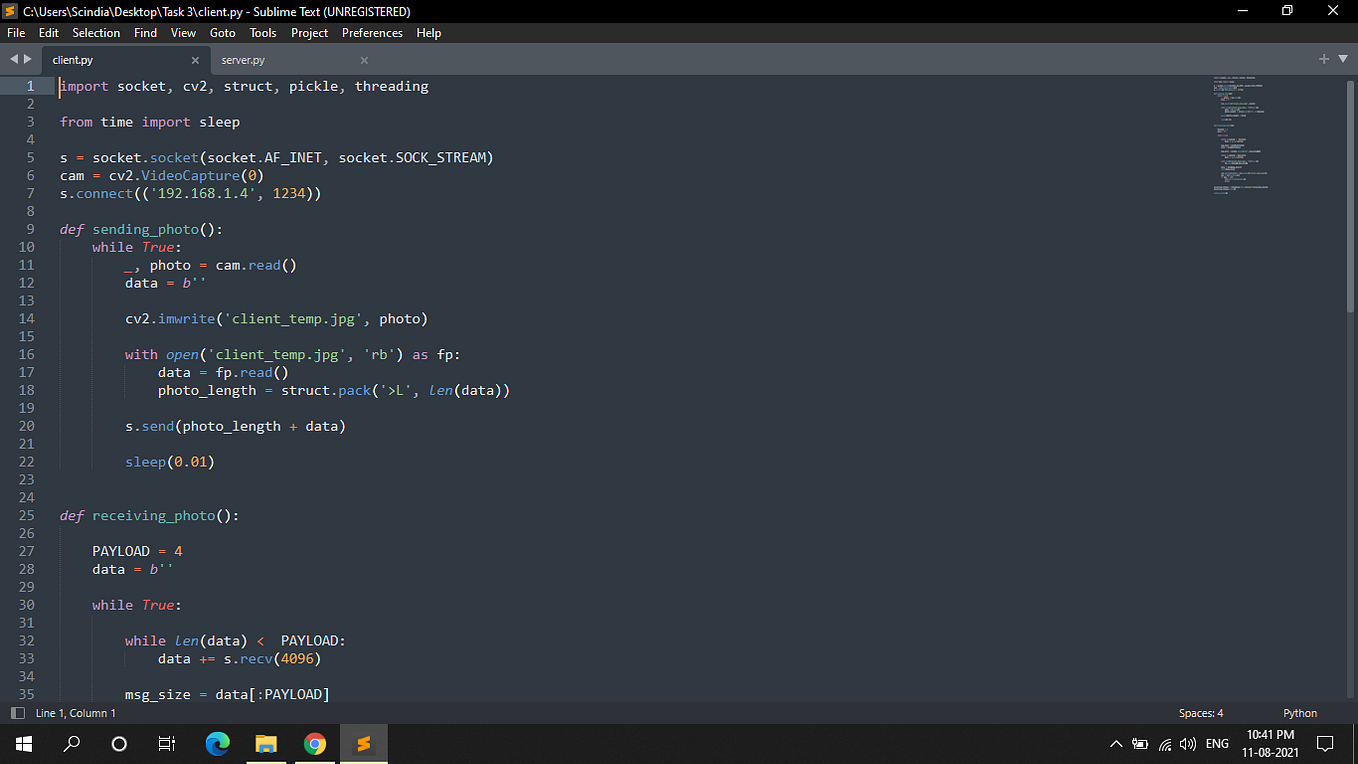Viewport: 1358px width, 764px height.
Task: Click the Windows Start button
Action: pyautogui.click(x=23, y=744)
